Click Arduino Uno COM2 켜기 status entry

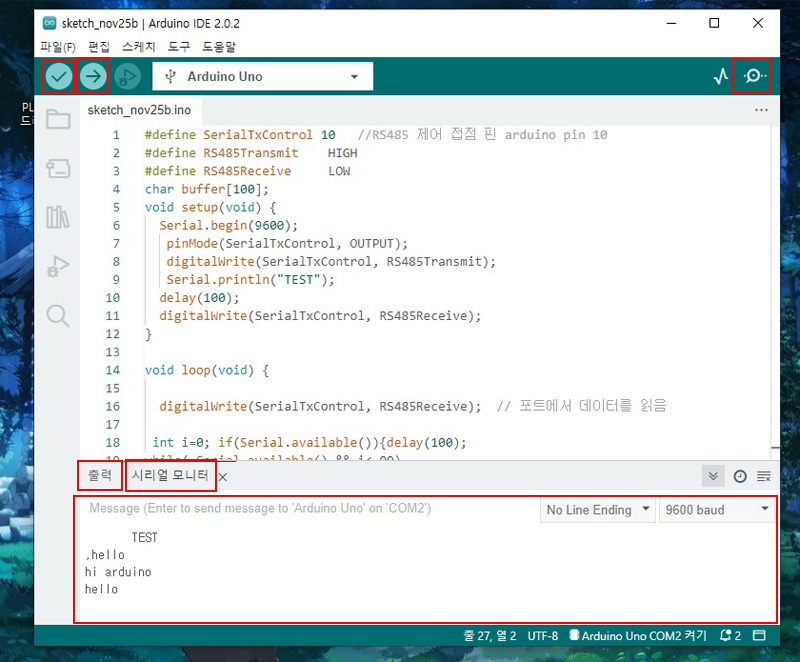tap(638, 636)
